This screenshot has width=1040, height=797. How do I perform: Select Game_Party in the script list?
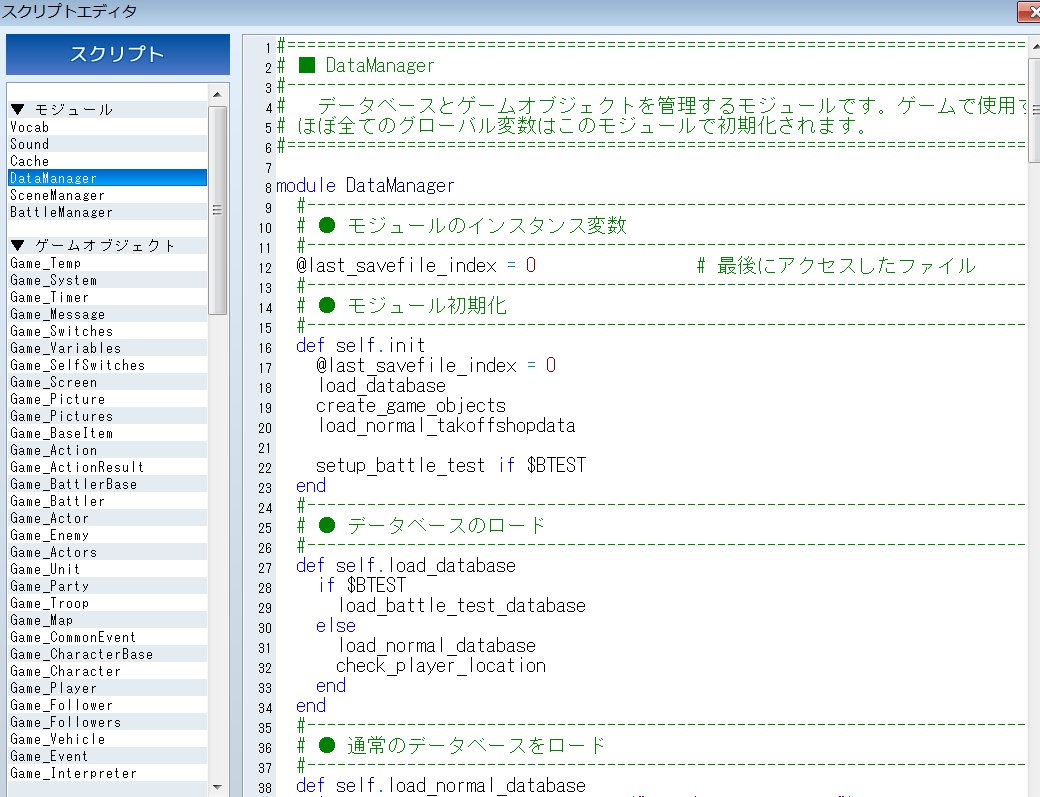click(x=107, y=586)
